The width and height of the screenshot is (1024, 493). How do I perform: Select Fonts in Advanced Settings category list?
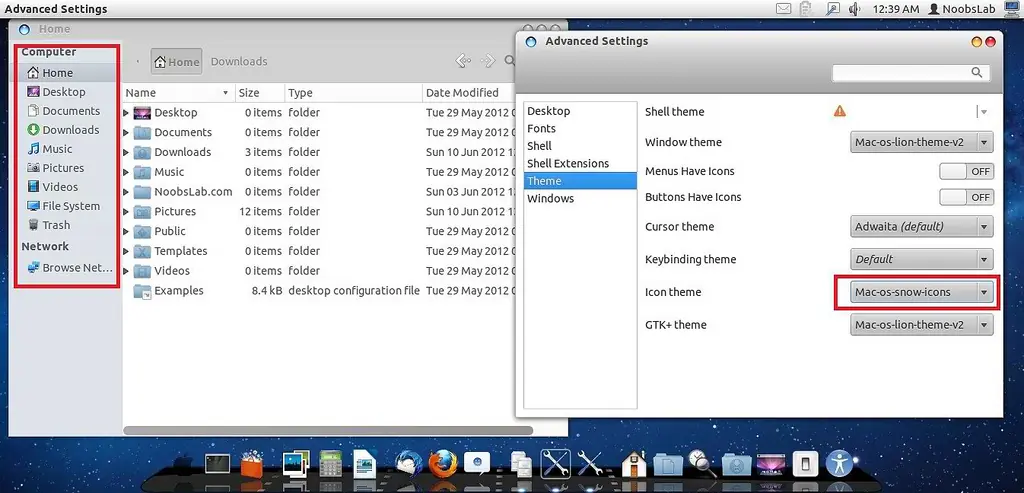tap(580, 129)
